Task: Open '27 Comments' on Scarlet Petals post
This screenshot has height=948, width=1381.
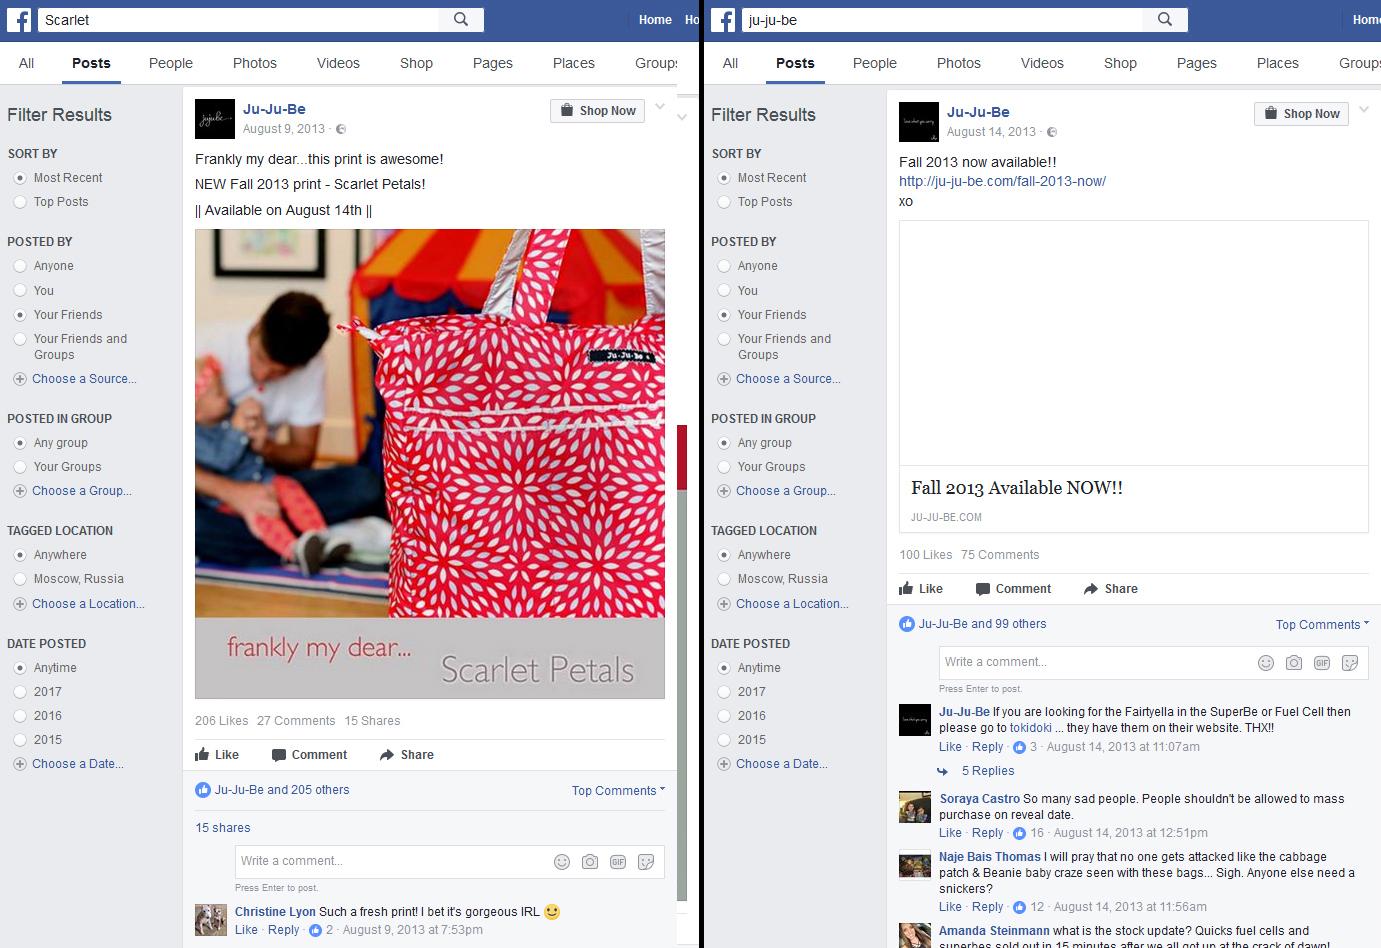Action: point(296,721)
